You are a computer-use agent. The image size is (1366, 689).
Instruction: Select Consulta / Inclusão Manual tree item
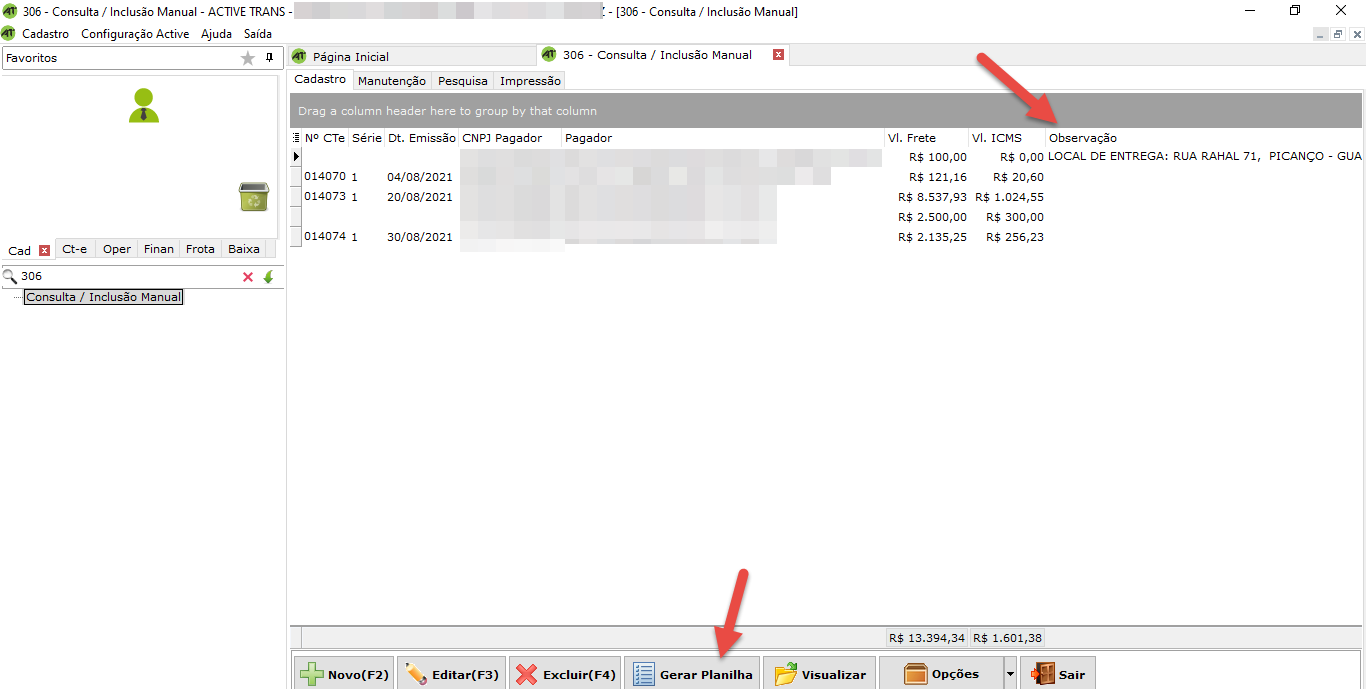click(x=104, y=297)
